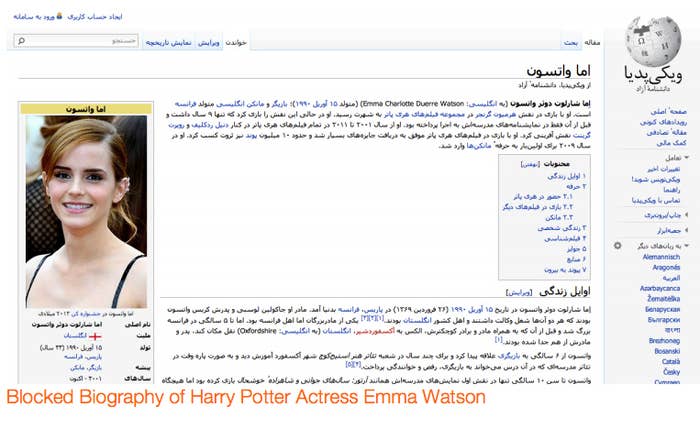Click the search magnifier icon
The width and height of the screenshot is (700, 429).
[x=21, y=41]
